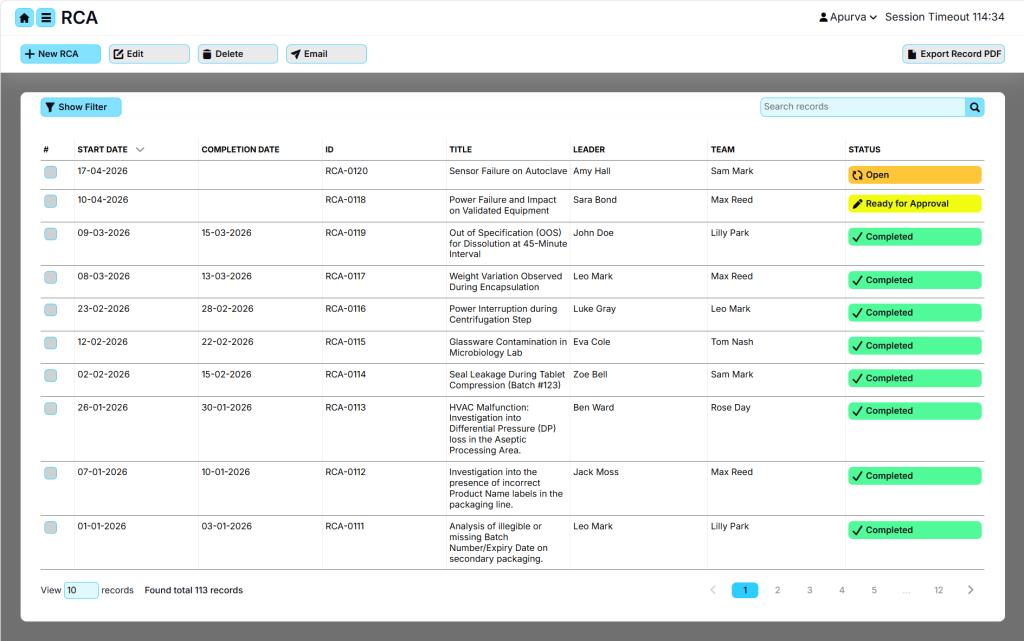Viewport: 1024px width, 641px height.
Task: Select checkbox for RCA-0112
Action: click(x=50, y=473)
